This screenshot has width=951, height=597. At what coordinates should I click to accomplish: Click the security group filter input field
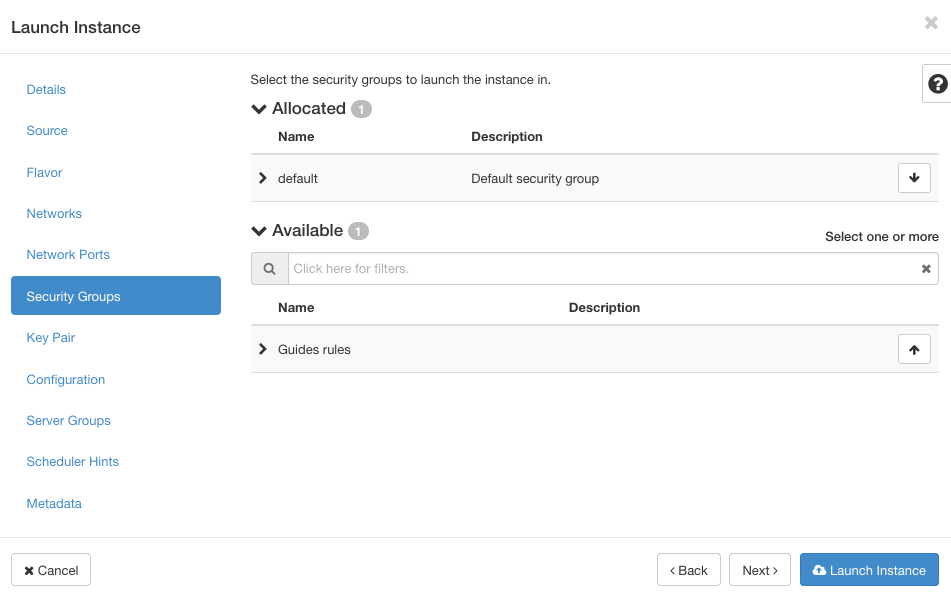550,268
